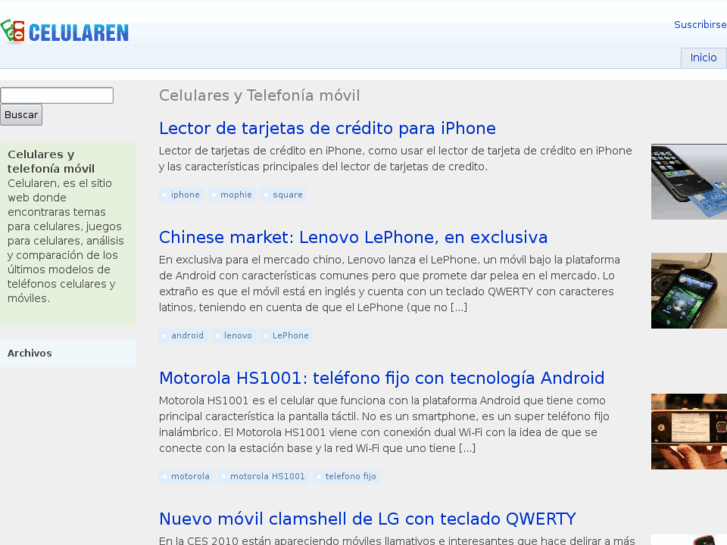Click the Archivos sidebar heading

(30, 353)
